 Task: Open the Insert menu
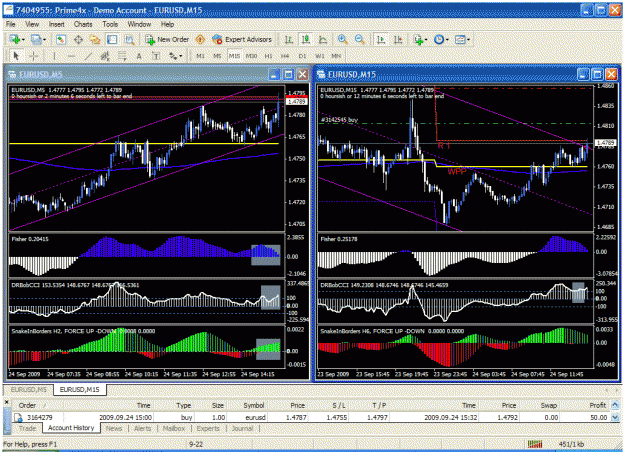57,24
